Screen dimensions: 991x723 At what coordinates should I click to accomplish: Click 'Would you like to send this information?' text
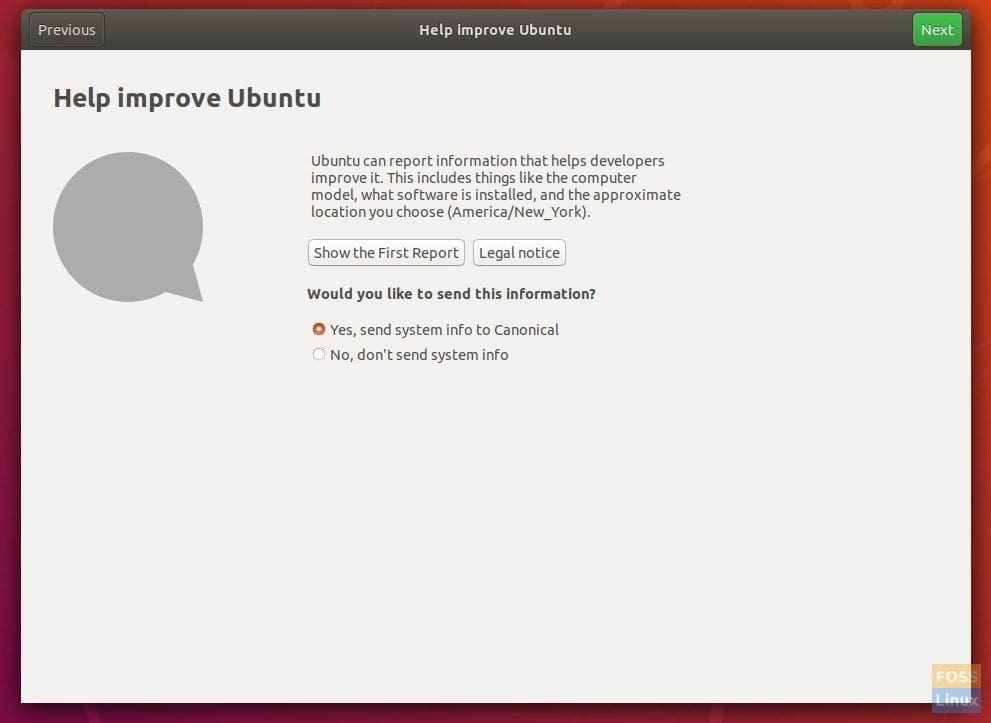tap(451, 294)
